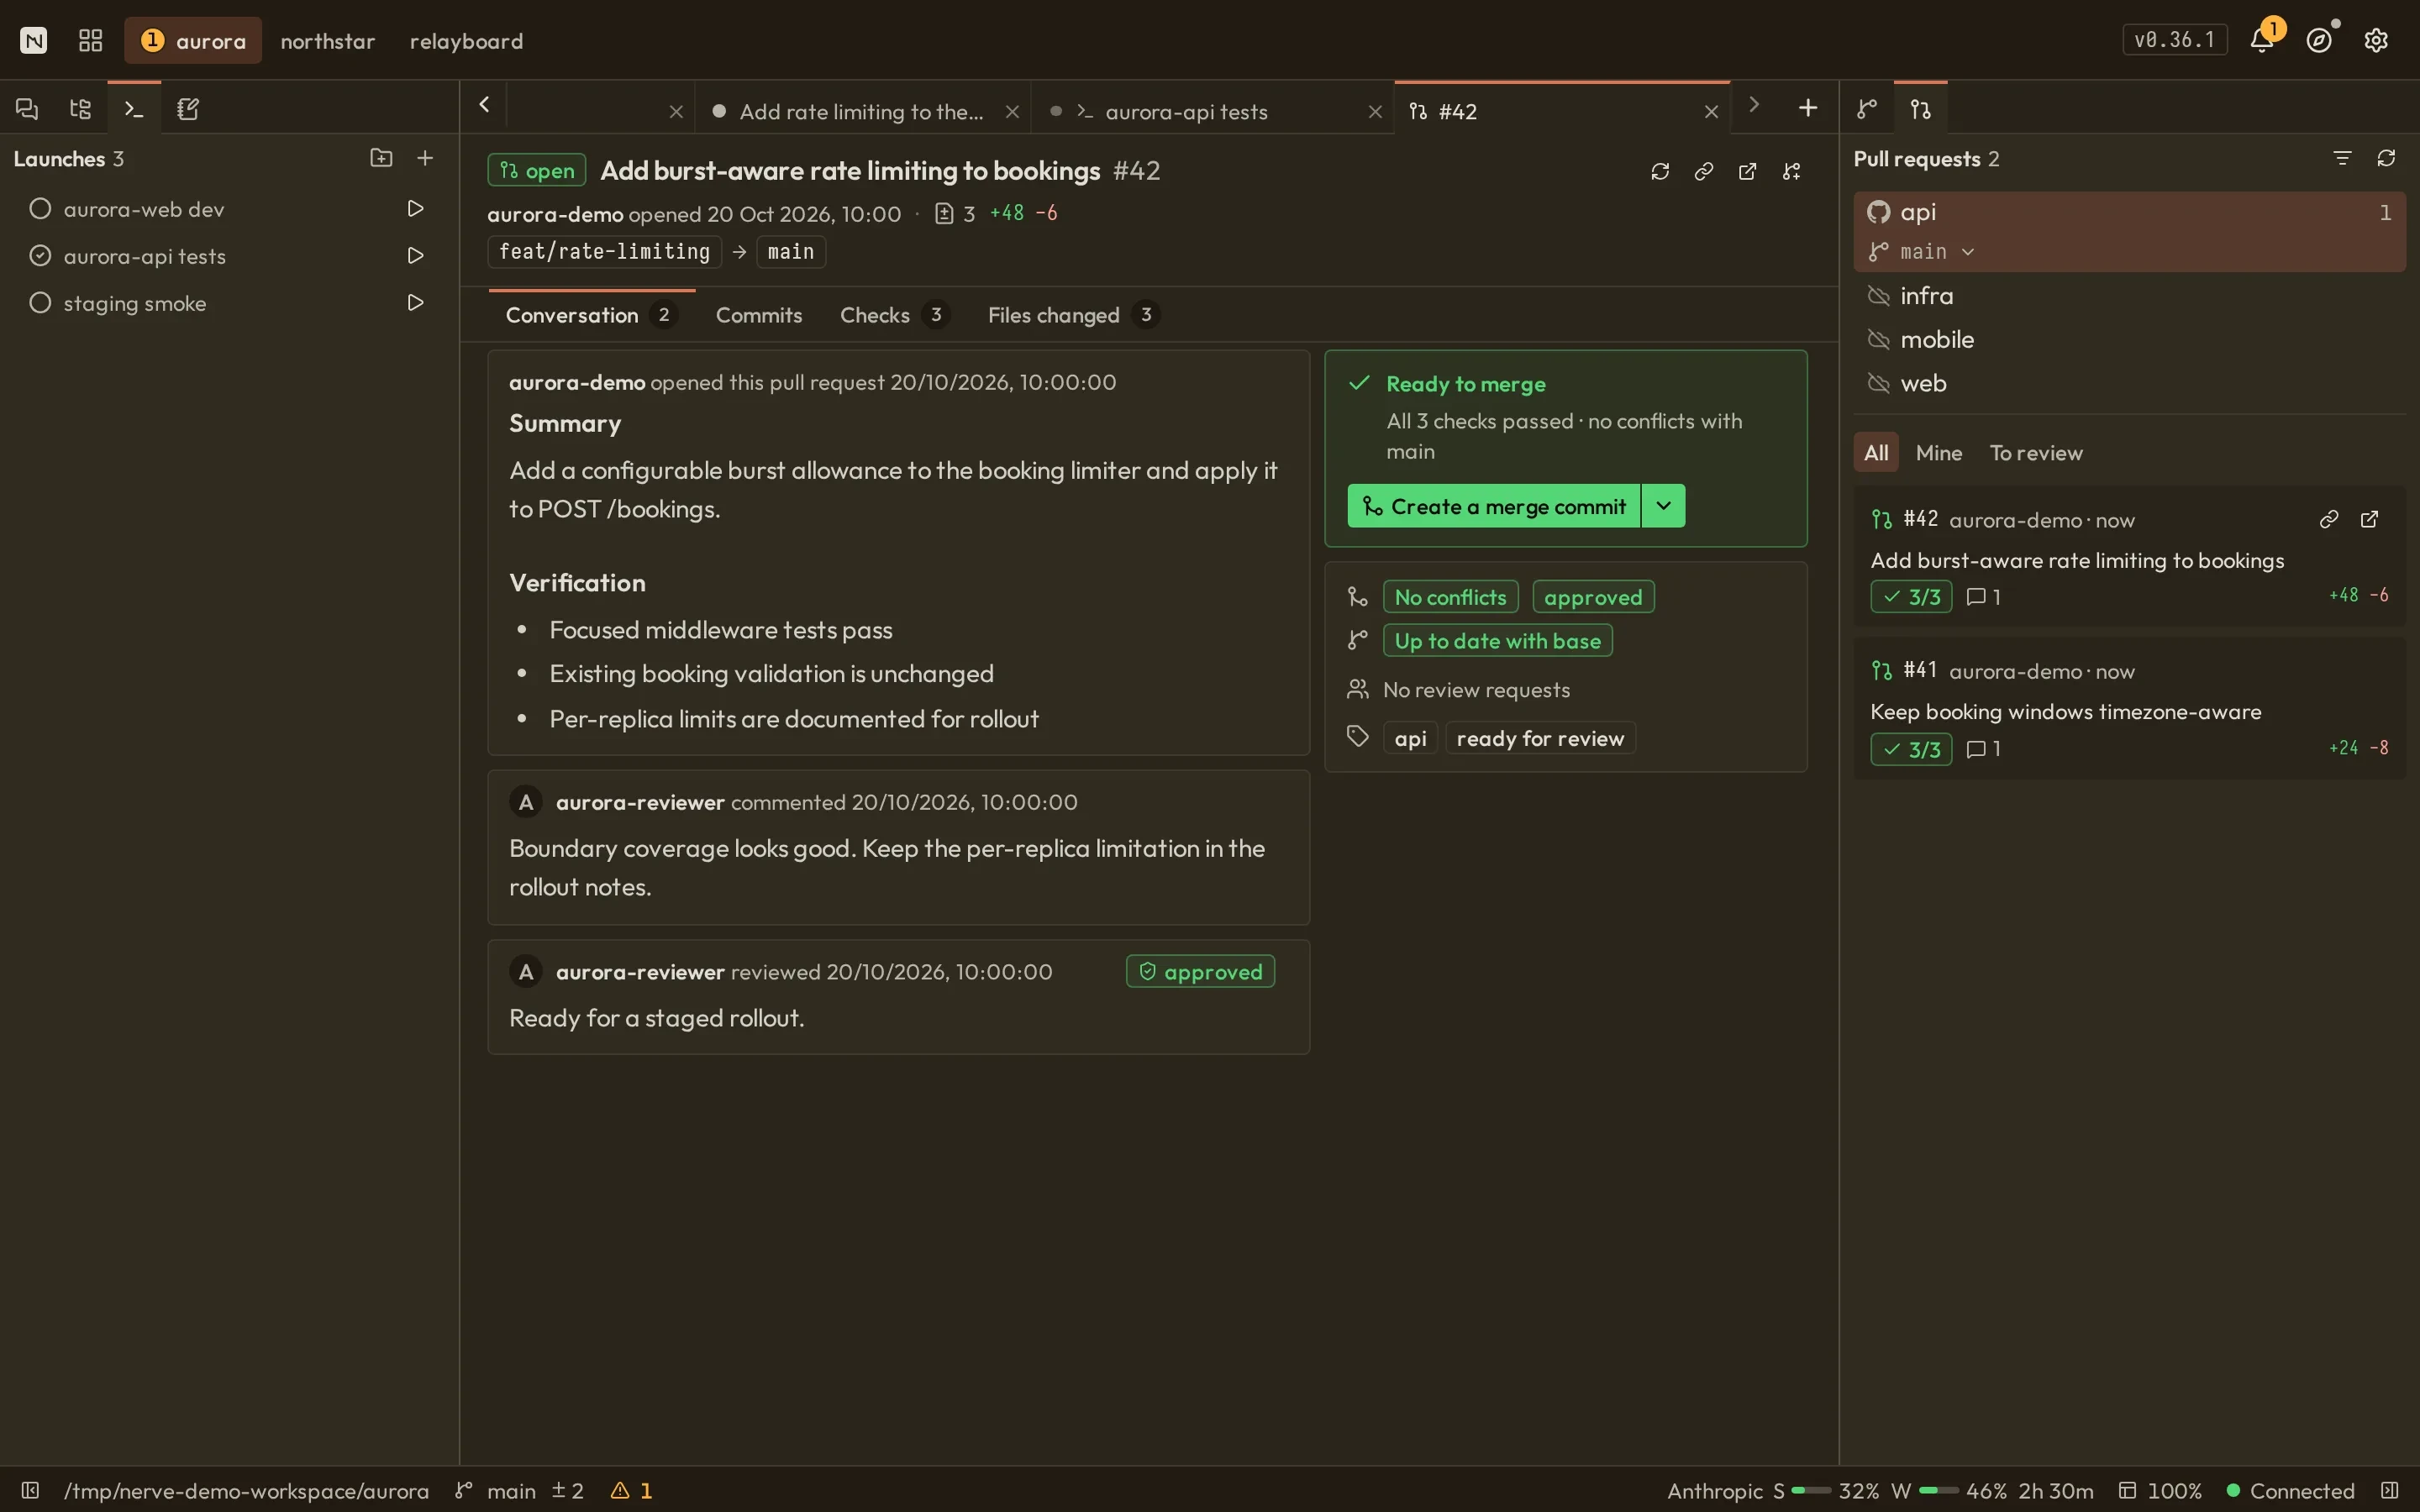Toggle visibility of infra repository

coord(1879,296)
